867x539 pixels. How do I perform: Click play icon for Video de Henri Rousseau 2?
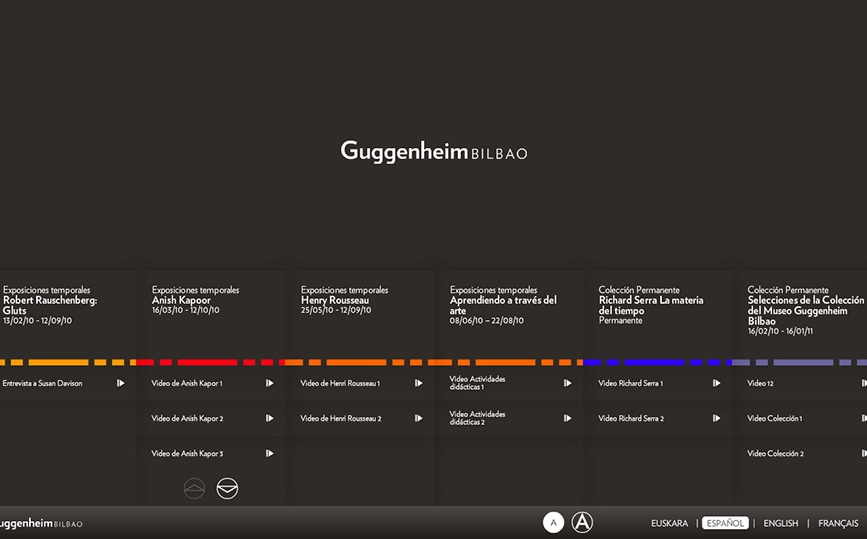click(418, 418)
